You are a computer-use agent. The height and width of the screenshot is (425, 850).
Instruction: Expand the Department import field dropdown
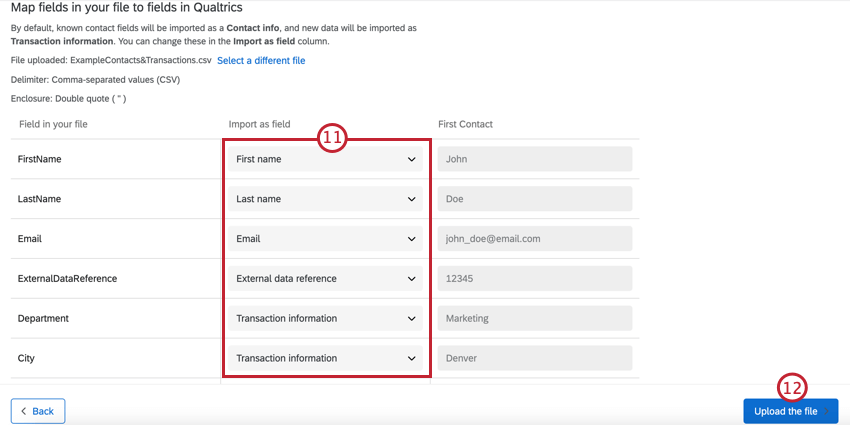(x=324, y=319)
